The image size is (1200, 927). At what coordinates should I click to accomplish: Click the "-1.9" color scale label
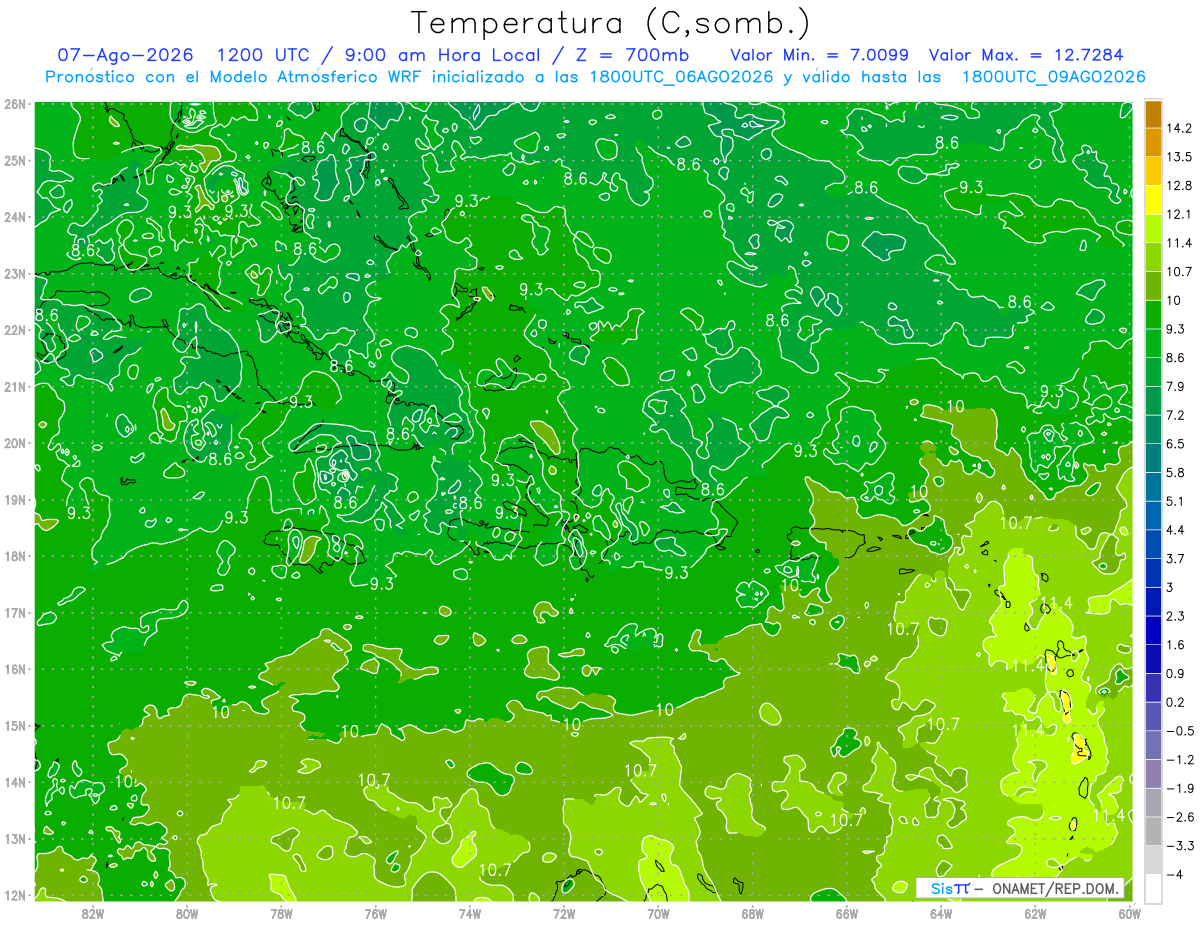pos(1179,788)
